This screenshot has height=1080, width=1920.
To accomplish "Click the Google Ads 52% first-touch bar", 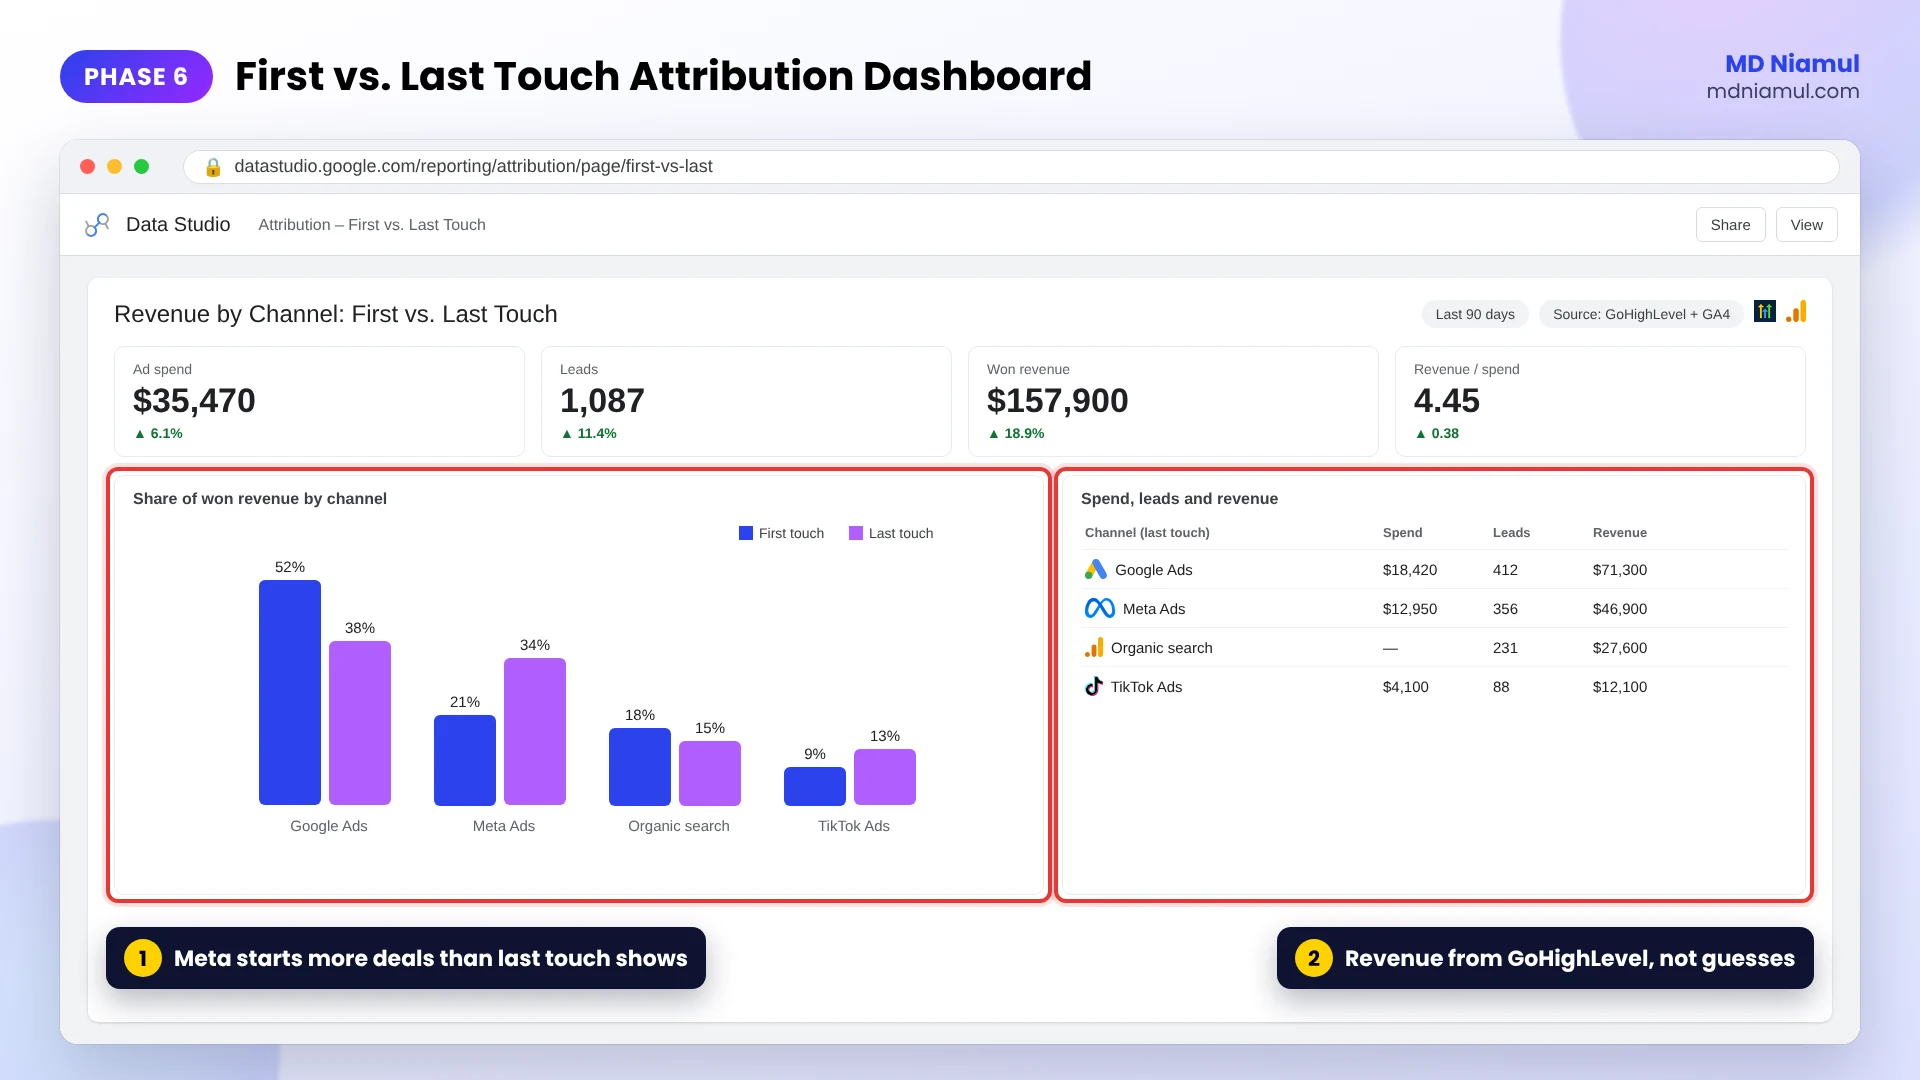I will pyautogui.click(x=290, y=692).
